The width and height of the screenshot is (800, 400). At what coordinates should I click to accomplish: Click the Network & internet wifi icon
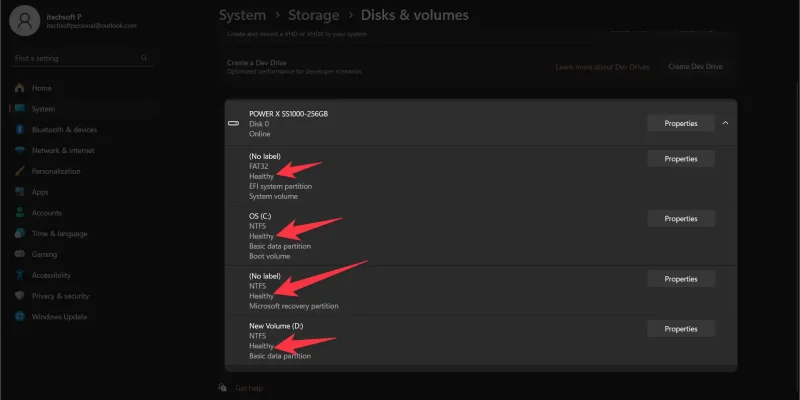19,151
